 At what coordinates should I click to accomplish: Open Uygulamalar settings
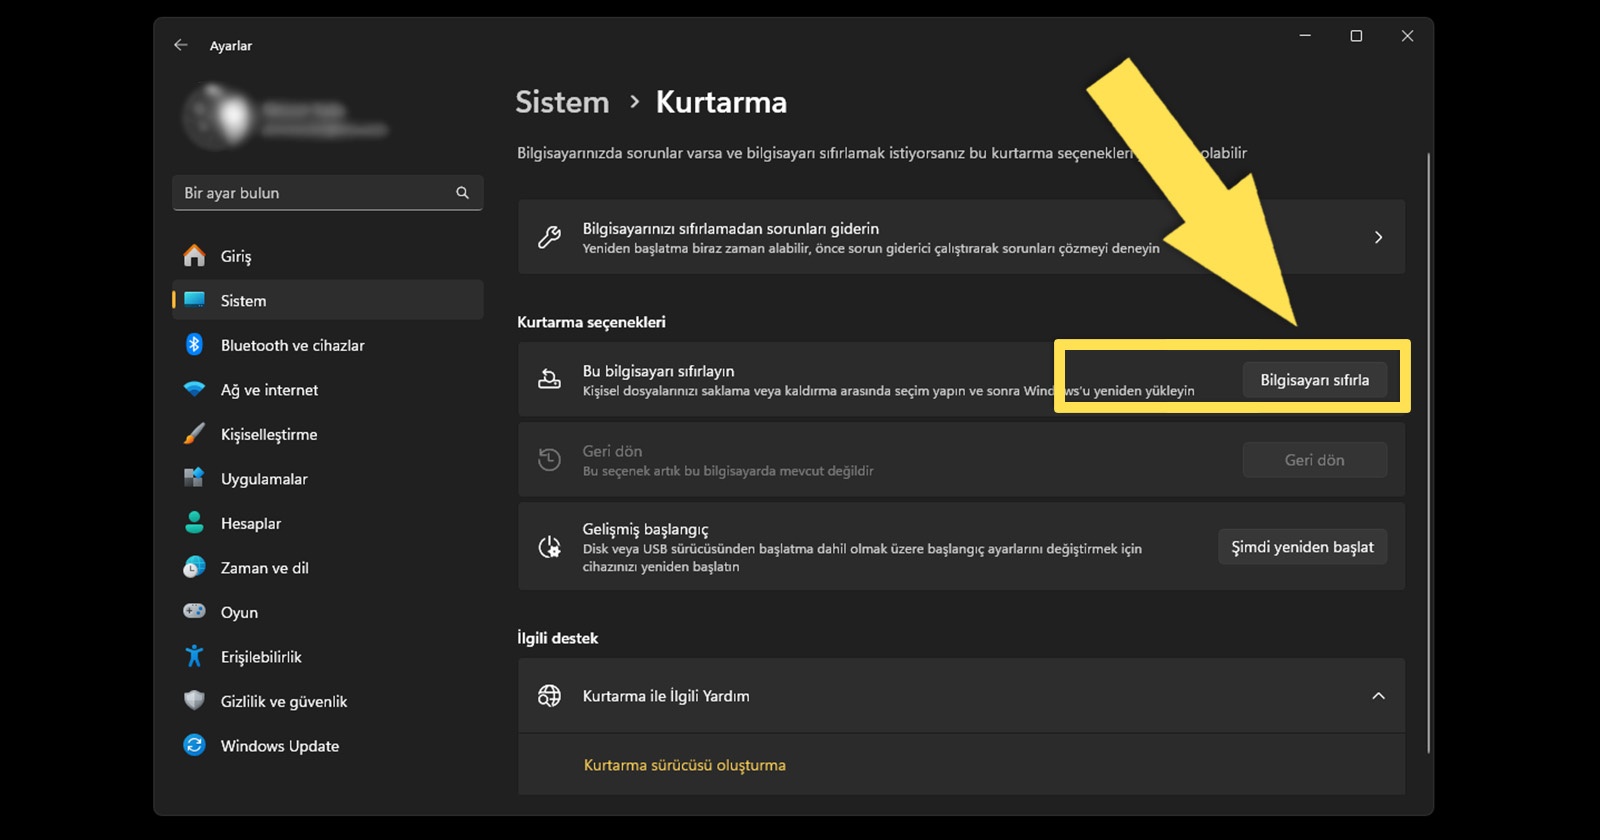tap(328, 478)
